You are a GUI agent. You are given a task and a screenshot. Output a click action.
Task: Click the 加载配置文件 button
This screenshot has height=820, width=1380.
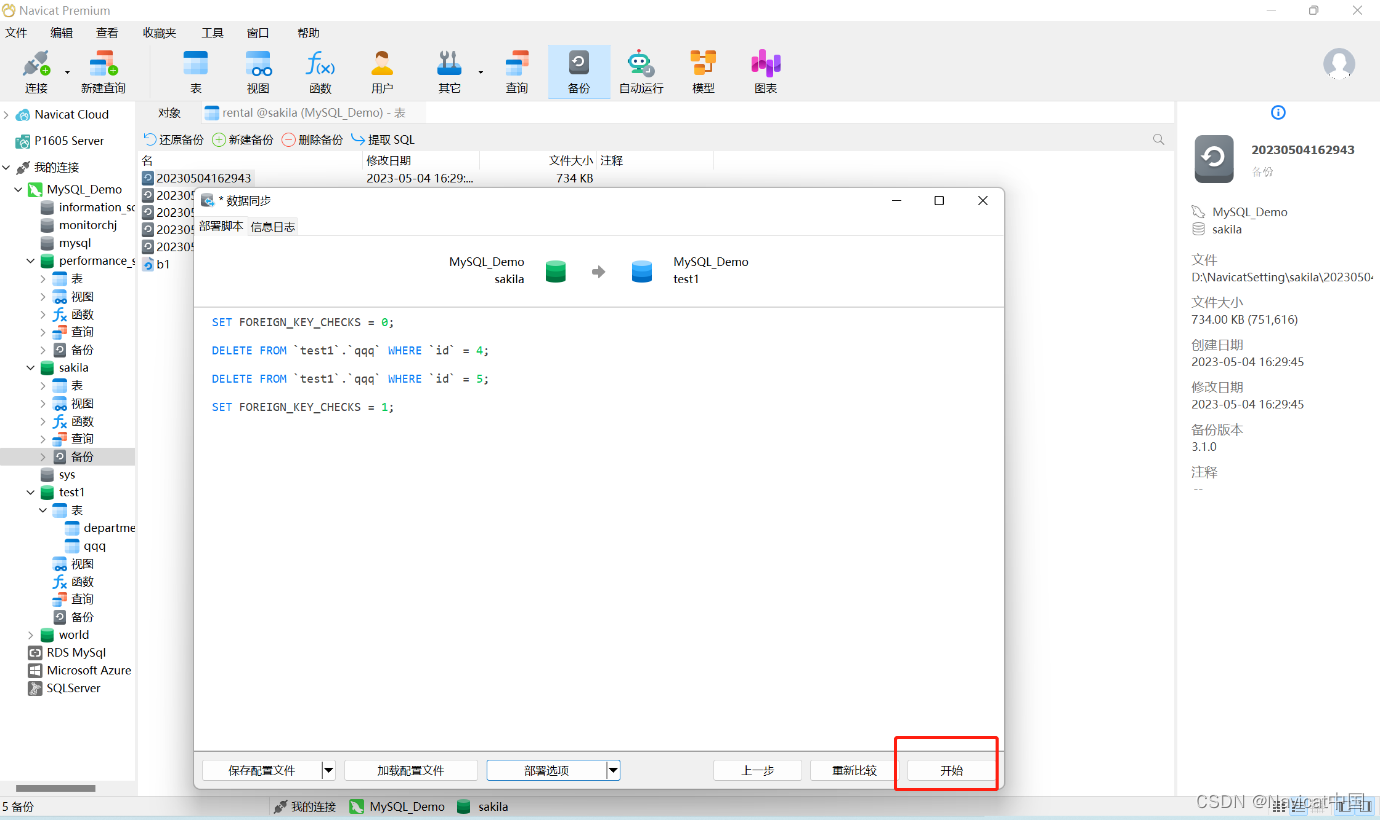click(x=411, y=771)
